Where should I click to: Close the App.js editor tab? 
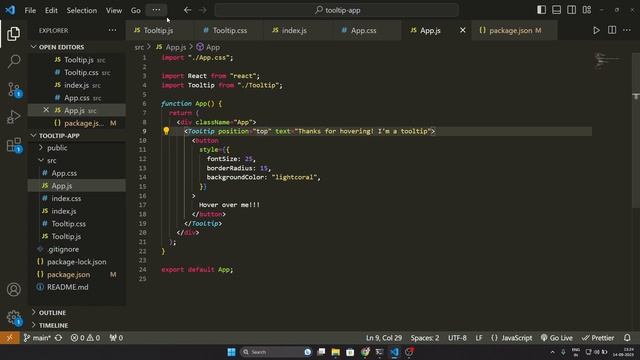(462, 30)
